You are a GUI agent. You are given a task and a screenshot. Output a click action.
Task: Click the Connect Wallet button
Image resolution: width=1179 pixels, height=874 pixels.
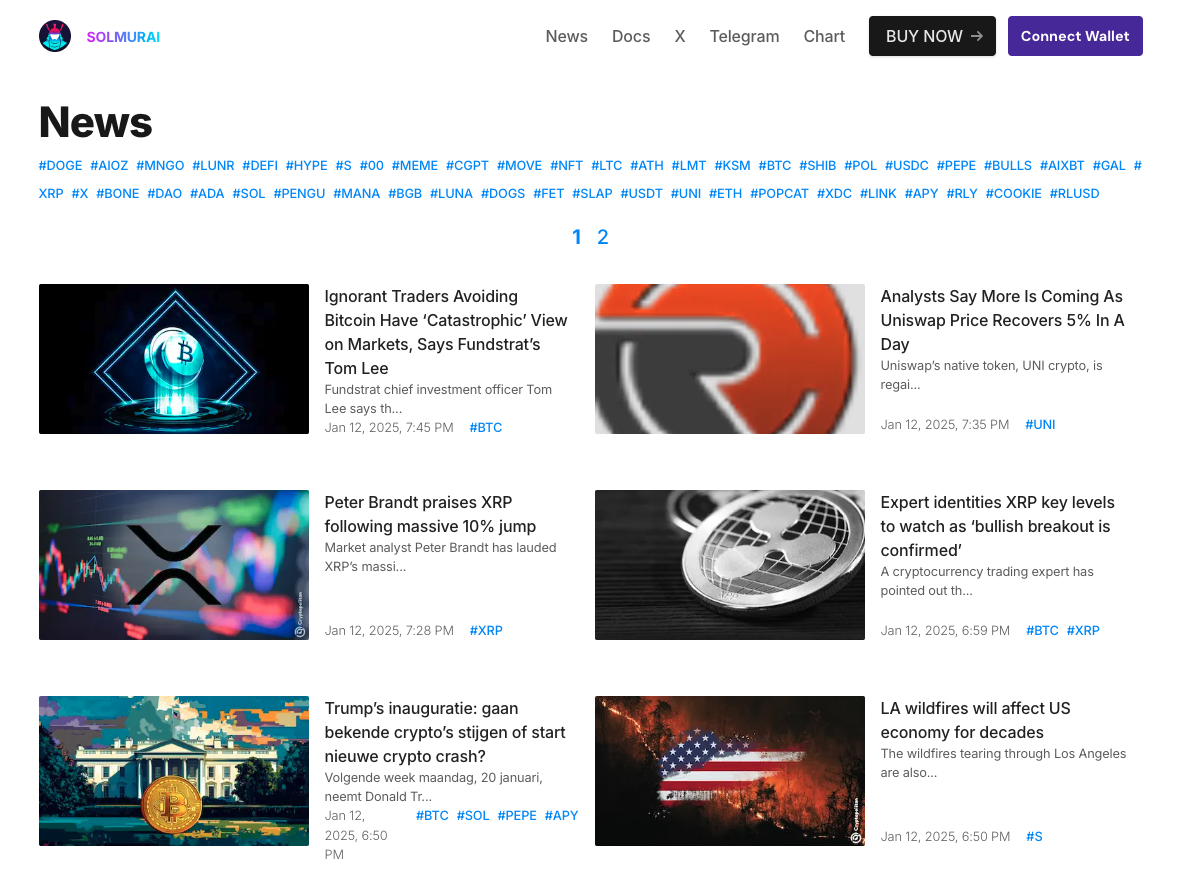click(1075, 36)
